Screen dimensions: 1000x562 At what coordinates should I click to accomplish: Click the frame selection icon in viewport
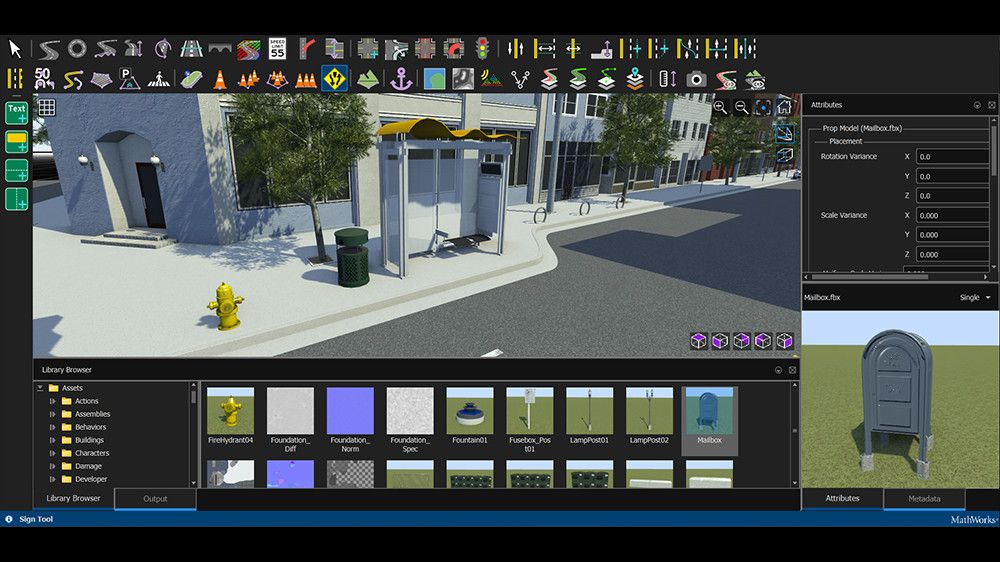click(x=763, y=107)
